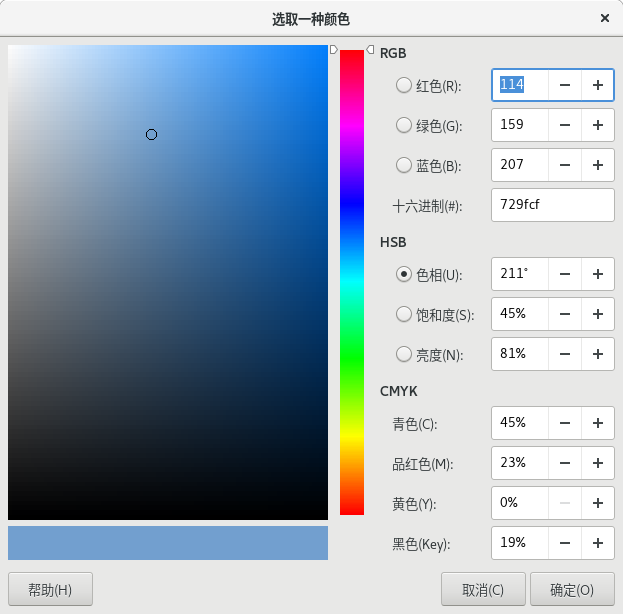Increase the hue (U) degree with plus
Viewport: 623px width, 614px height.
click(x=598, y=274)
